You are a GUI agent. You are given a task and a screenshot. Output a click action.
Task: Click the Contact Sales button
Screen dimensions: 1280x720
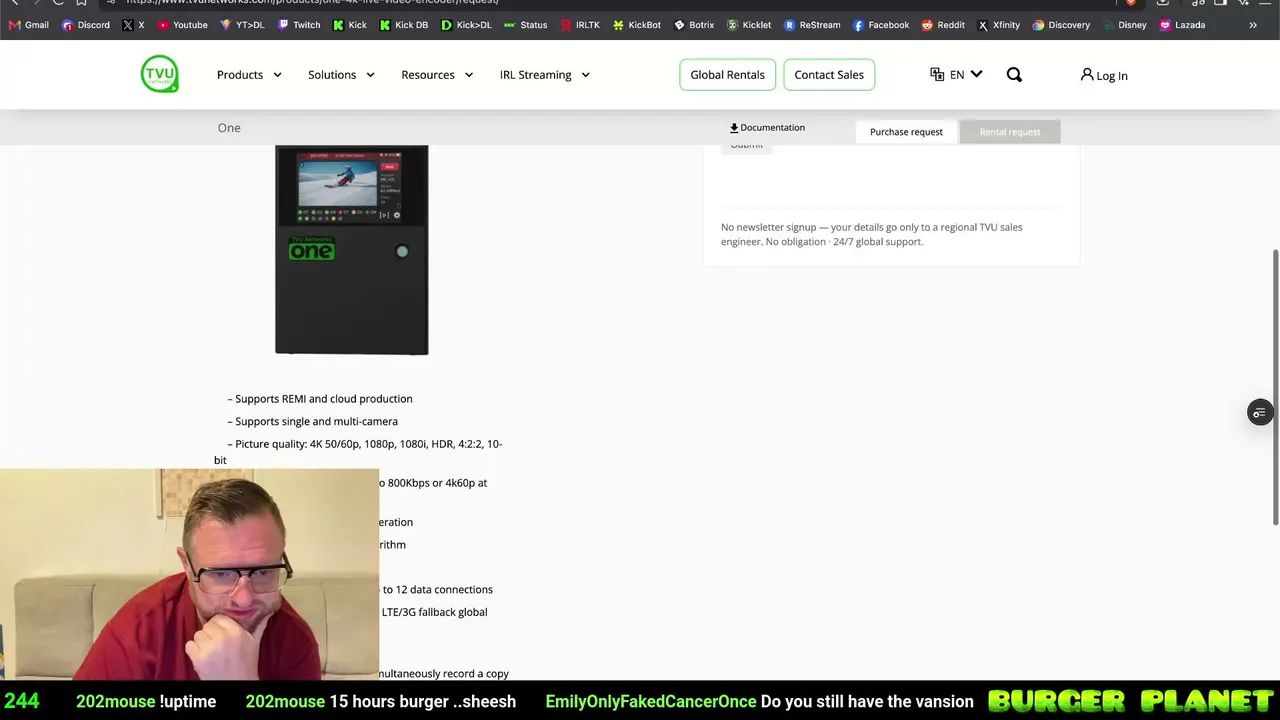(x=829, y=75)
